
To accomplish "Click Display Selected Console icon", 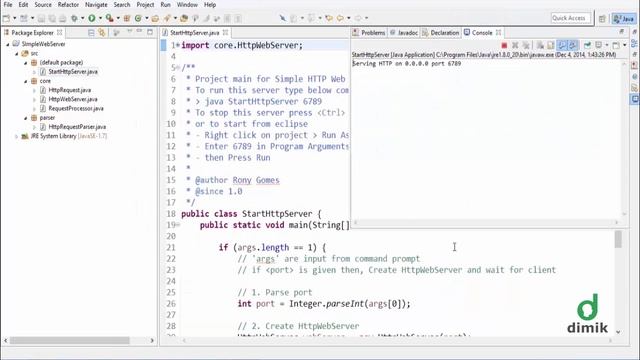I will (x=598, y=45).
